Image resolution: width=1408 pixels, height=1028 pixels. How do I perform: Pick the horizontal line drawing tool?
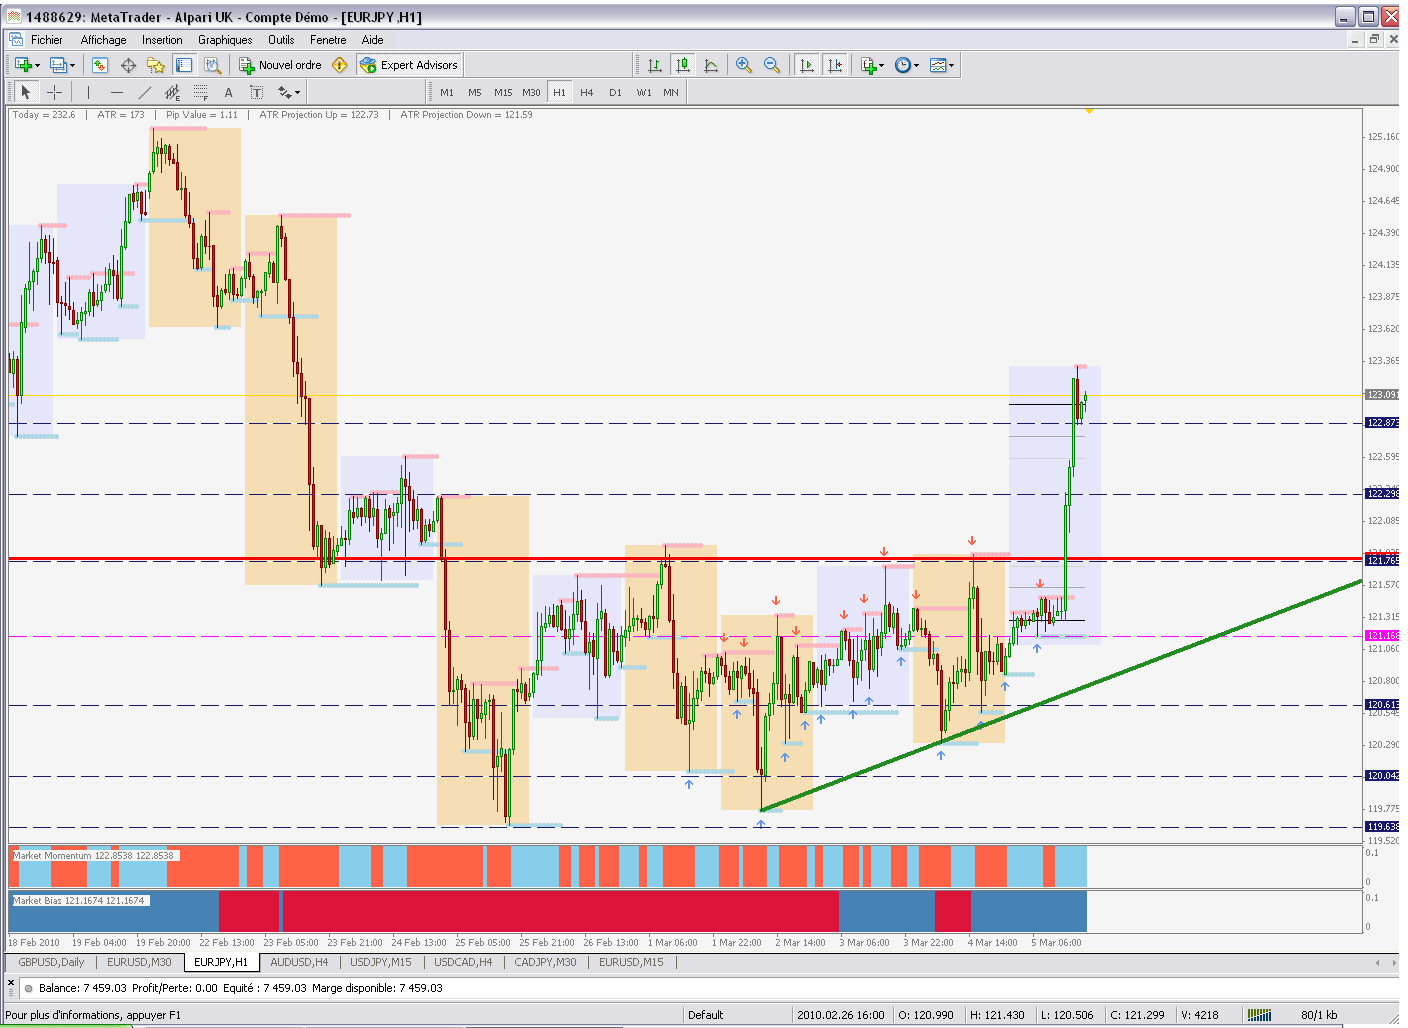coord(116,92)
